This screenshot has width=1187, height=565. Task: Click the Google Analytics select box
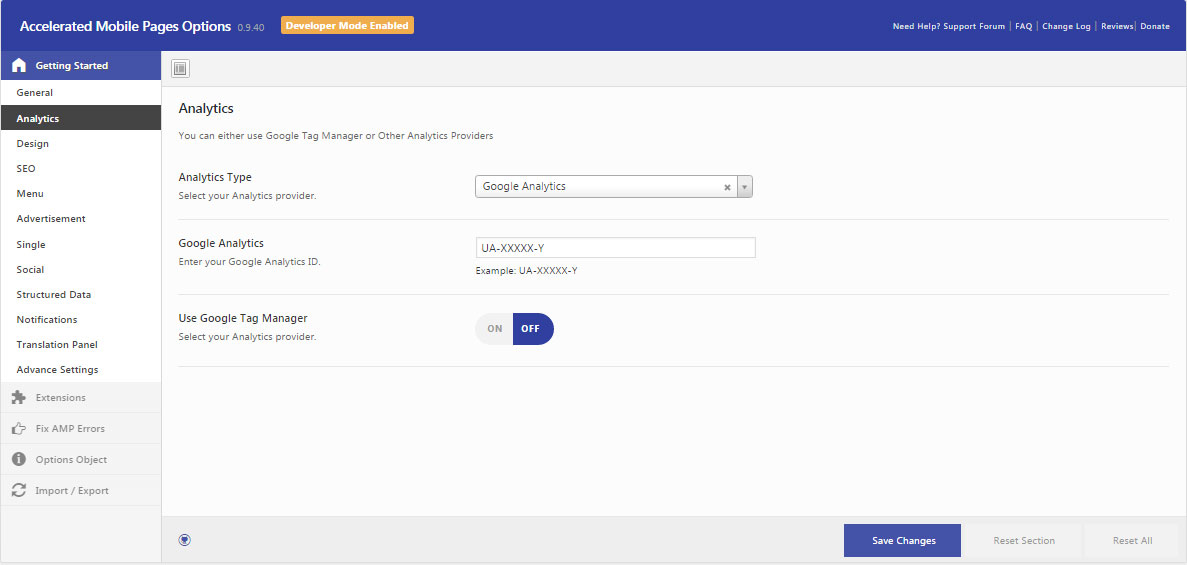pyautogui.click(x=613, y=186)
